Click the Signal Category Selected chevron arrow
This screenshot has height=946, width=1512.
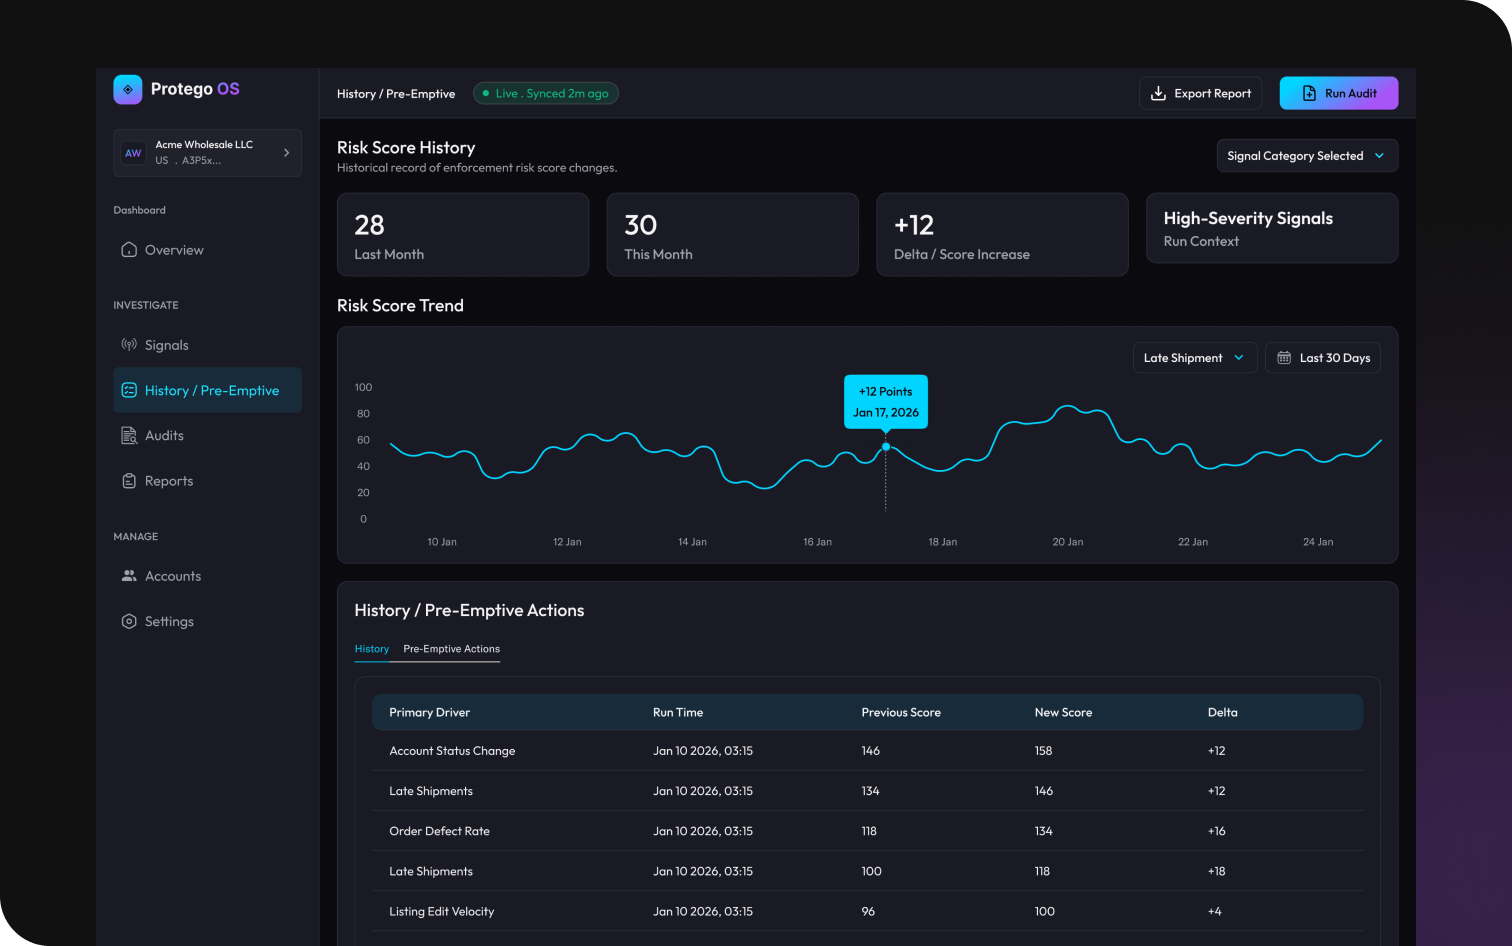1380,156
